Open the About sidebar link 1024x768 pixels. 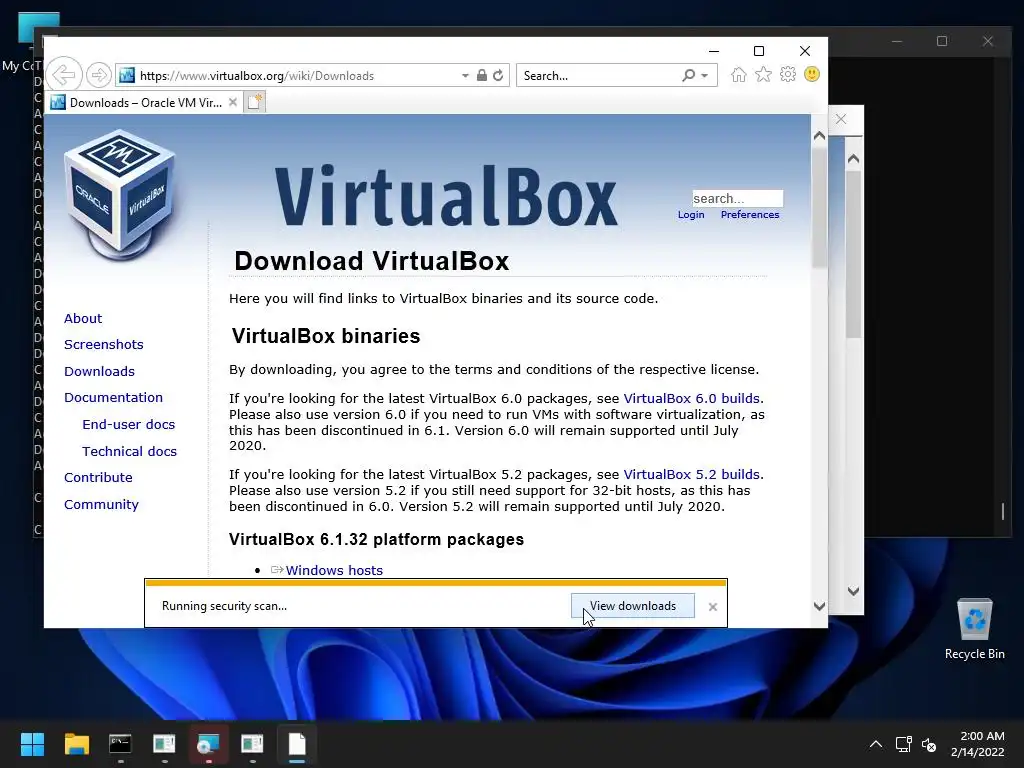(83, 318)
